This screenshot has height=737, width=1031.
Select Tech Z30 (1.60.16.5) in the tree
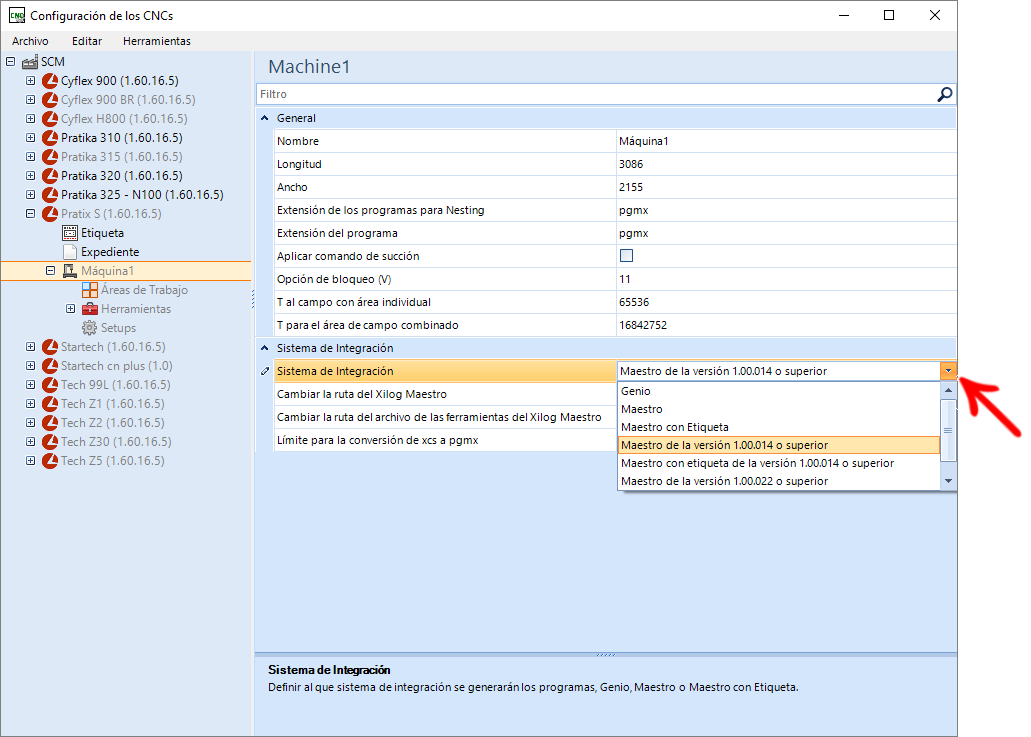point(116,442)
